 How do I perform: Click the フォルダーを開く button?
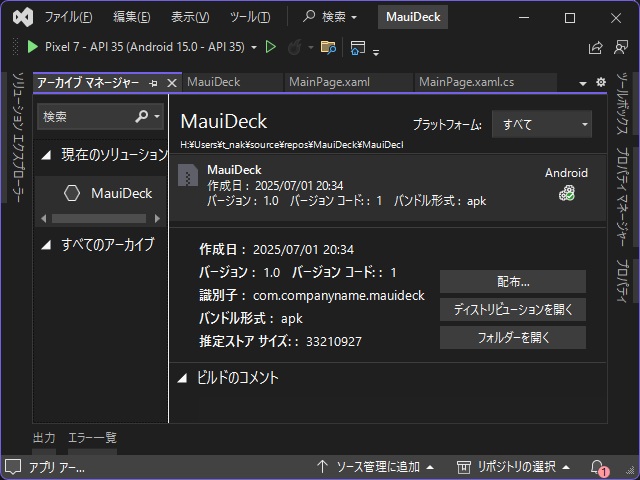coord(513,337)
